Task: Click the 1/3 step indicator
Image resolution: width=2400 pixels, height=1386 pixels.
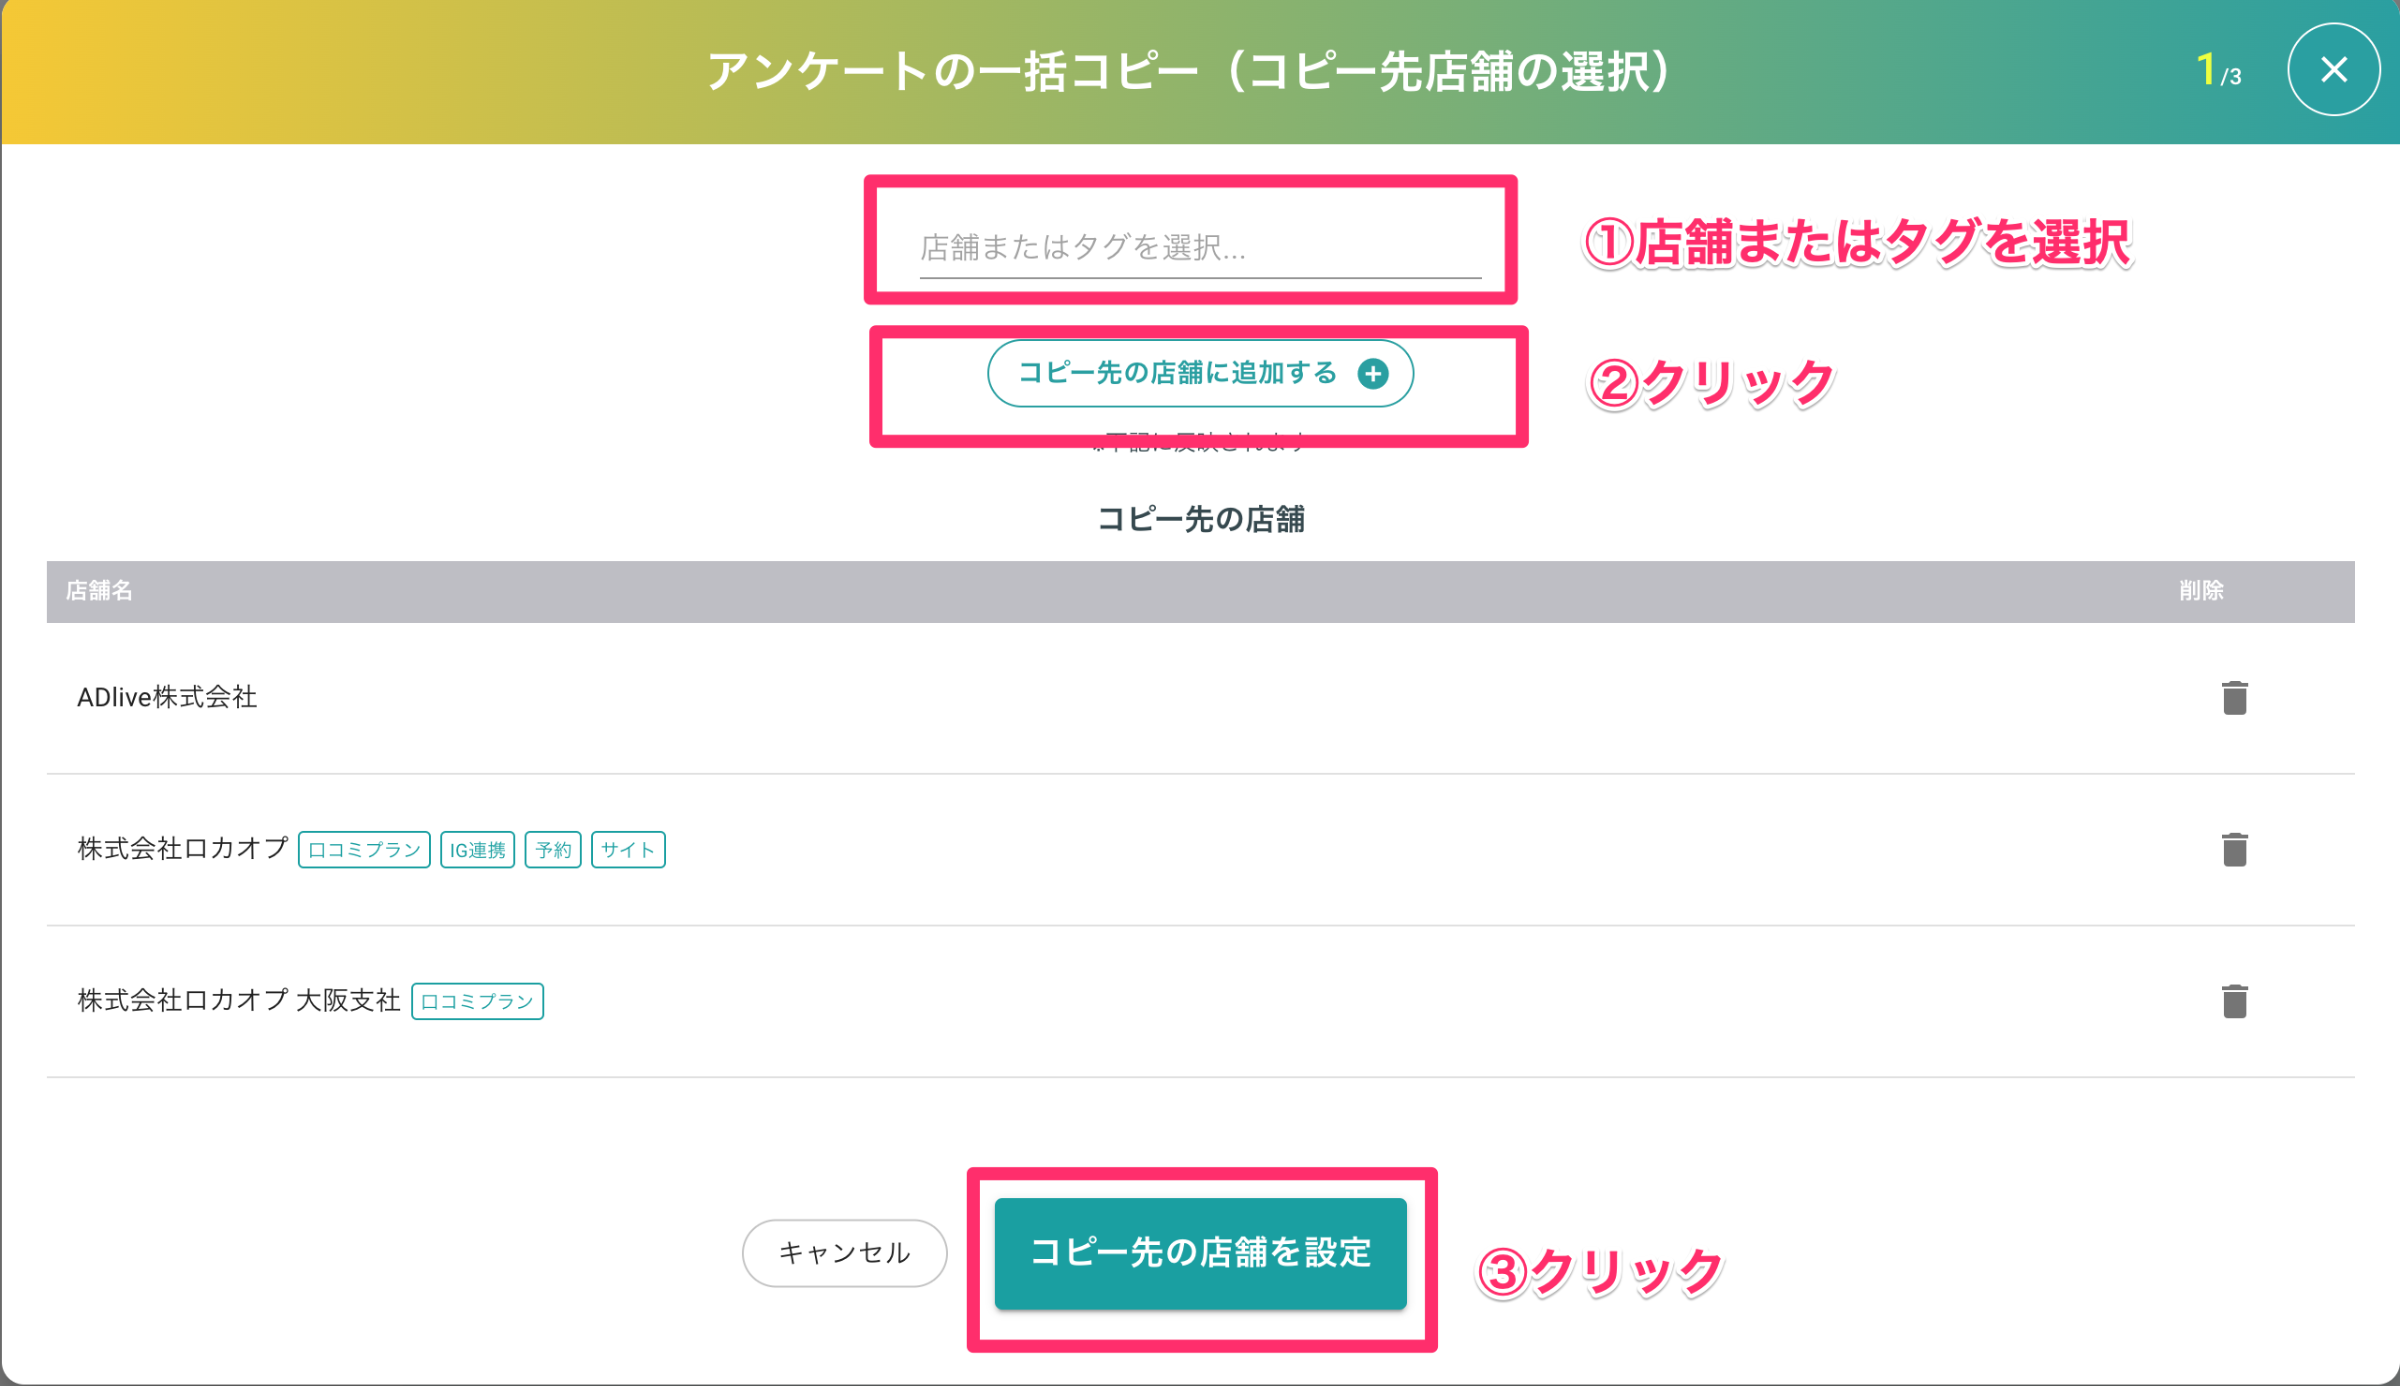Action: 2217,72
